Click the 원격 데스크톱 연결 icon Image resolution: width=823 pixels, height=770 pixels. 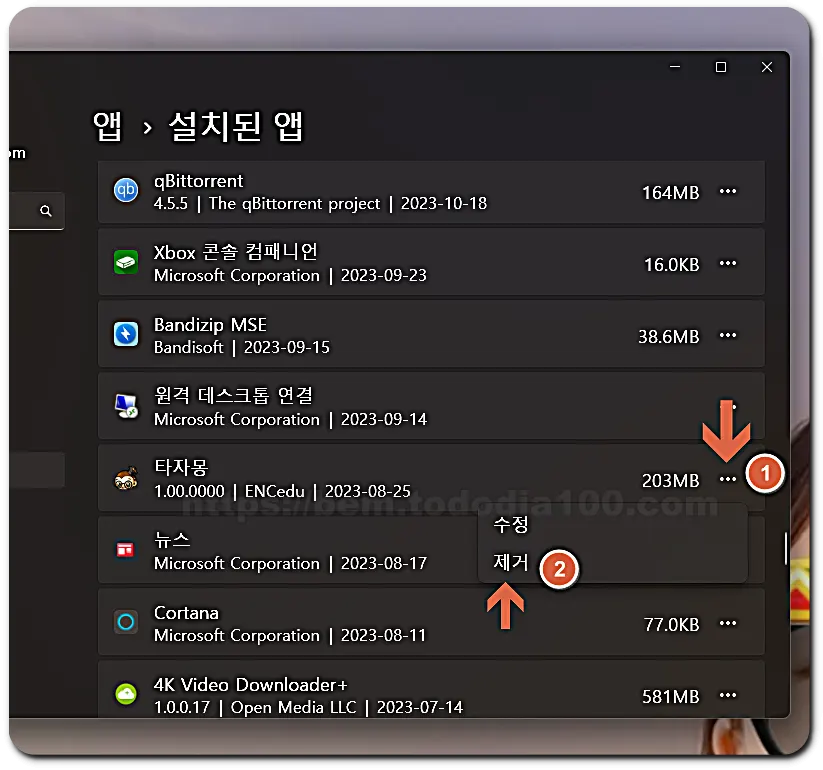pyautogui.click(x=125, y=406)
